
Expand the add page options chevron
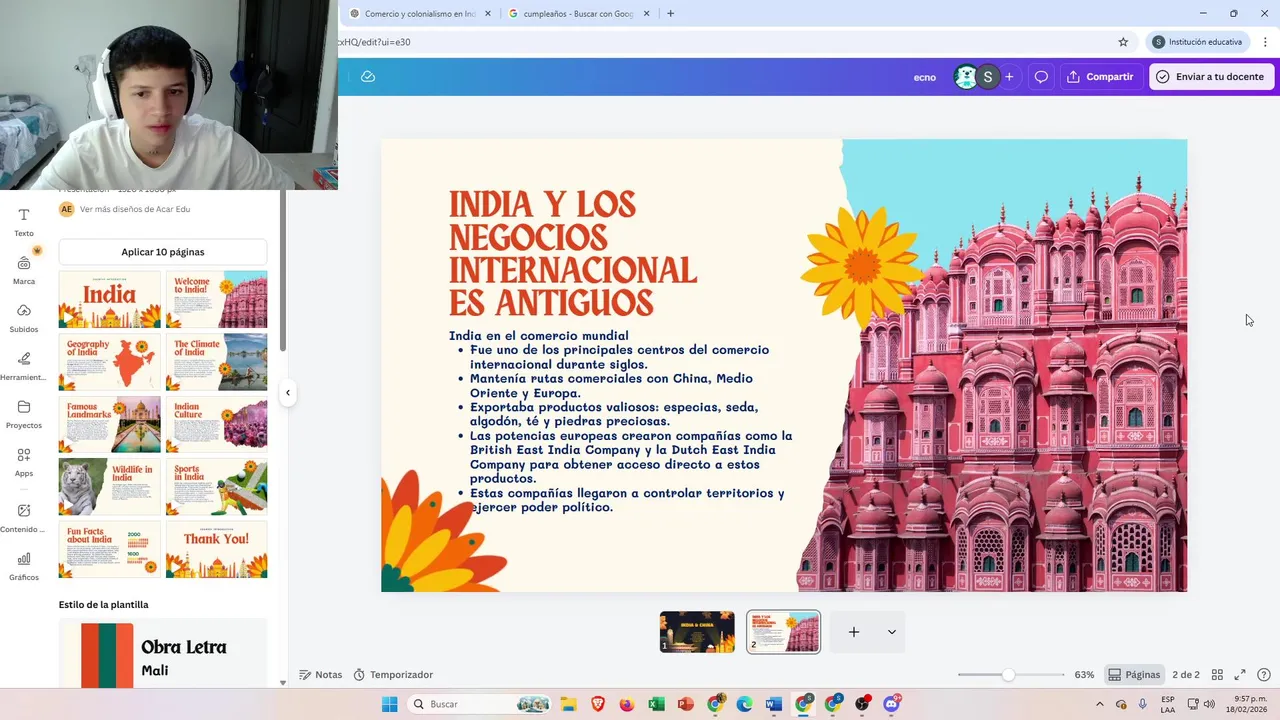click(x=891, y=632)
